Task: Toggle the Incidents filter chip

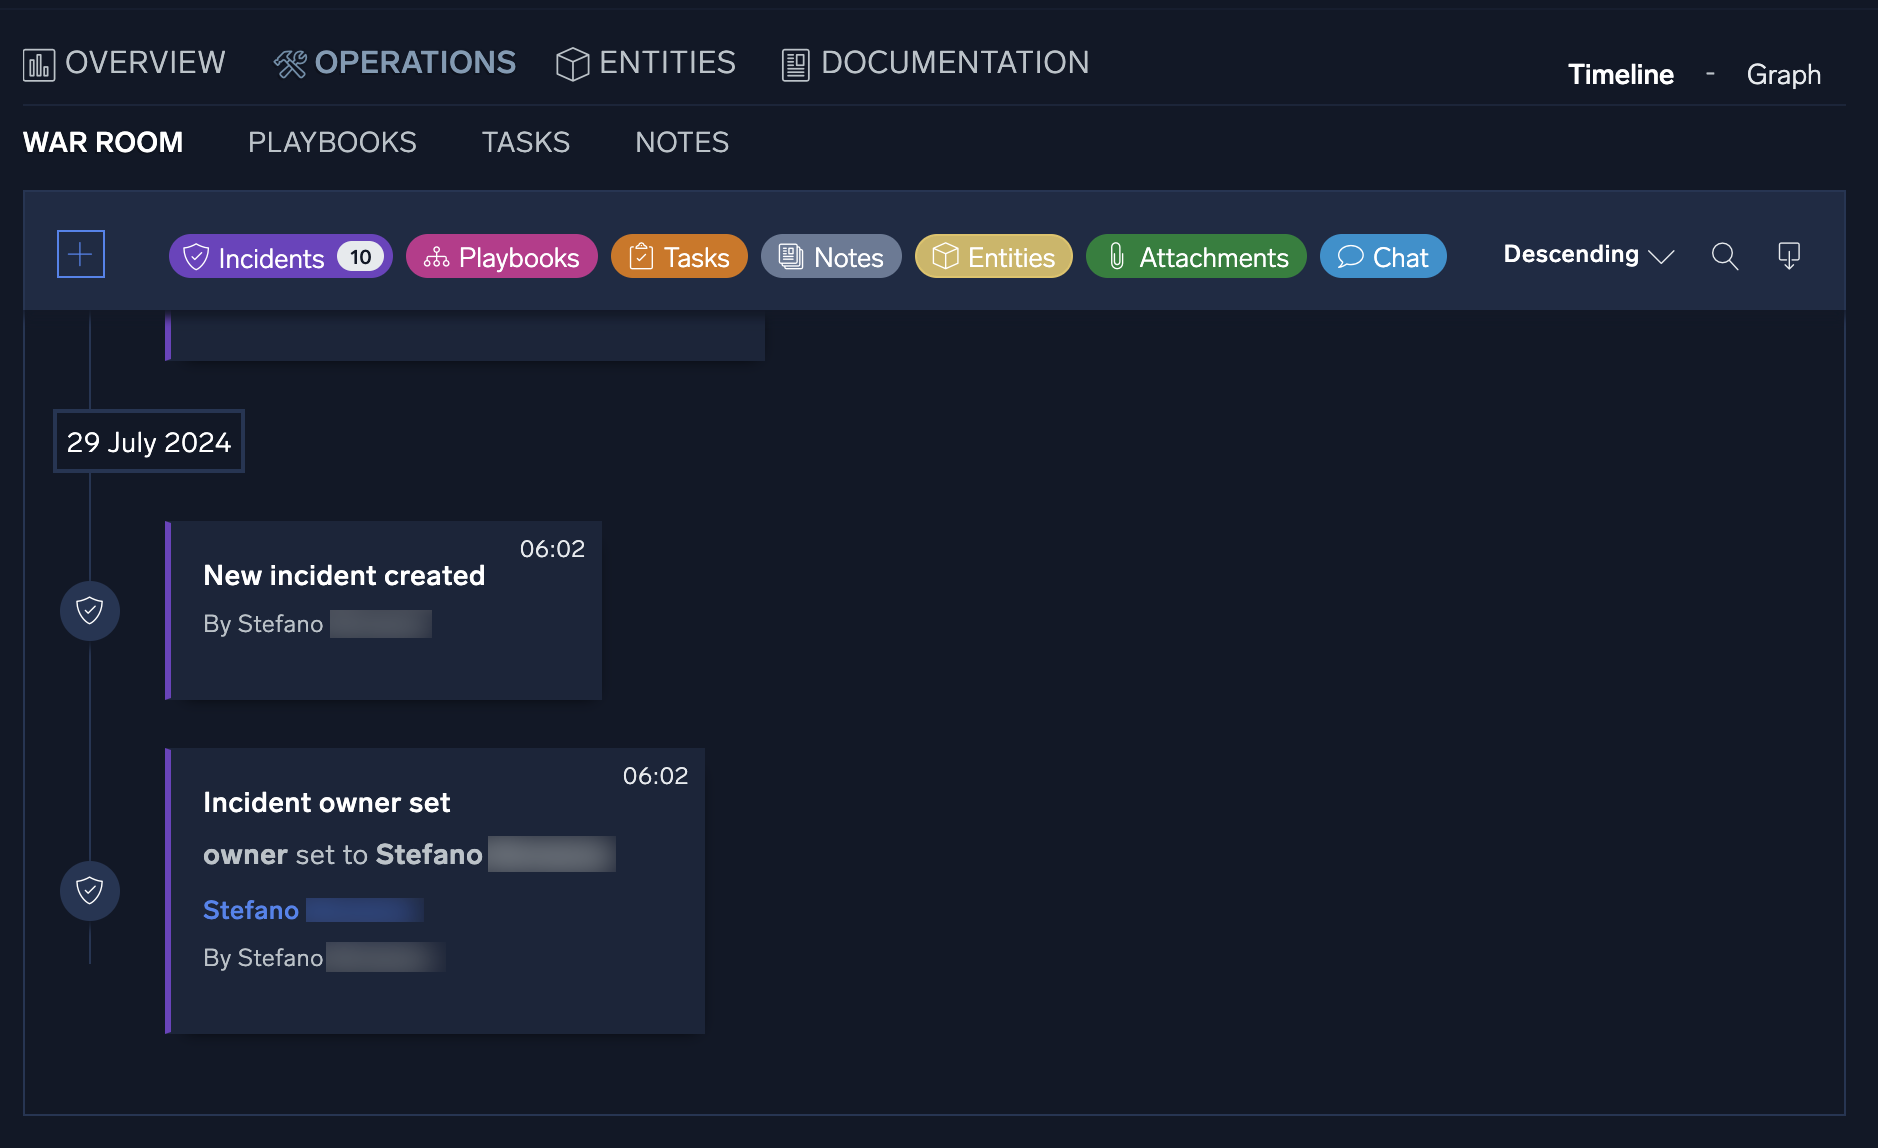Action: pyautogui.click(x=280, y=257)
